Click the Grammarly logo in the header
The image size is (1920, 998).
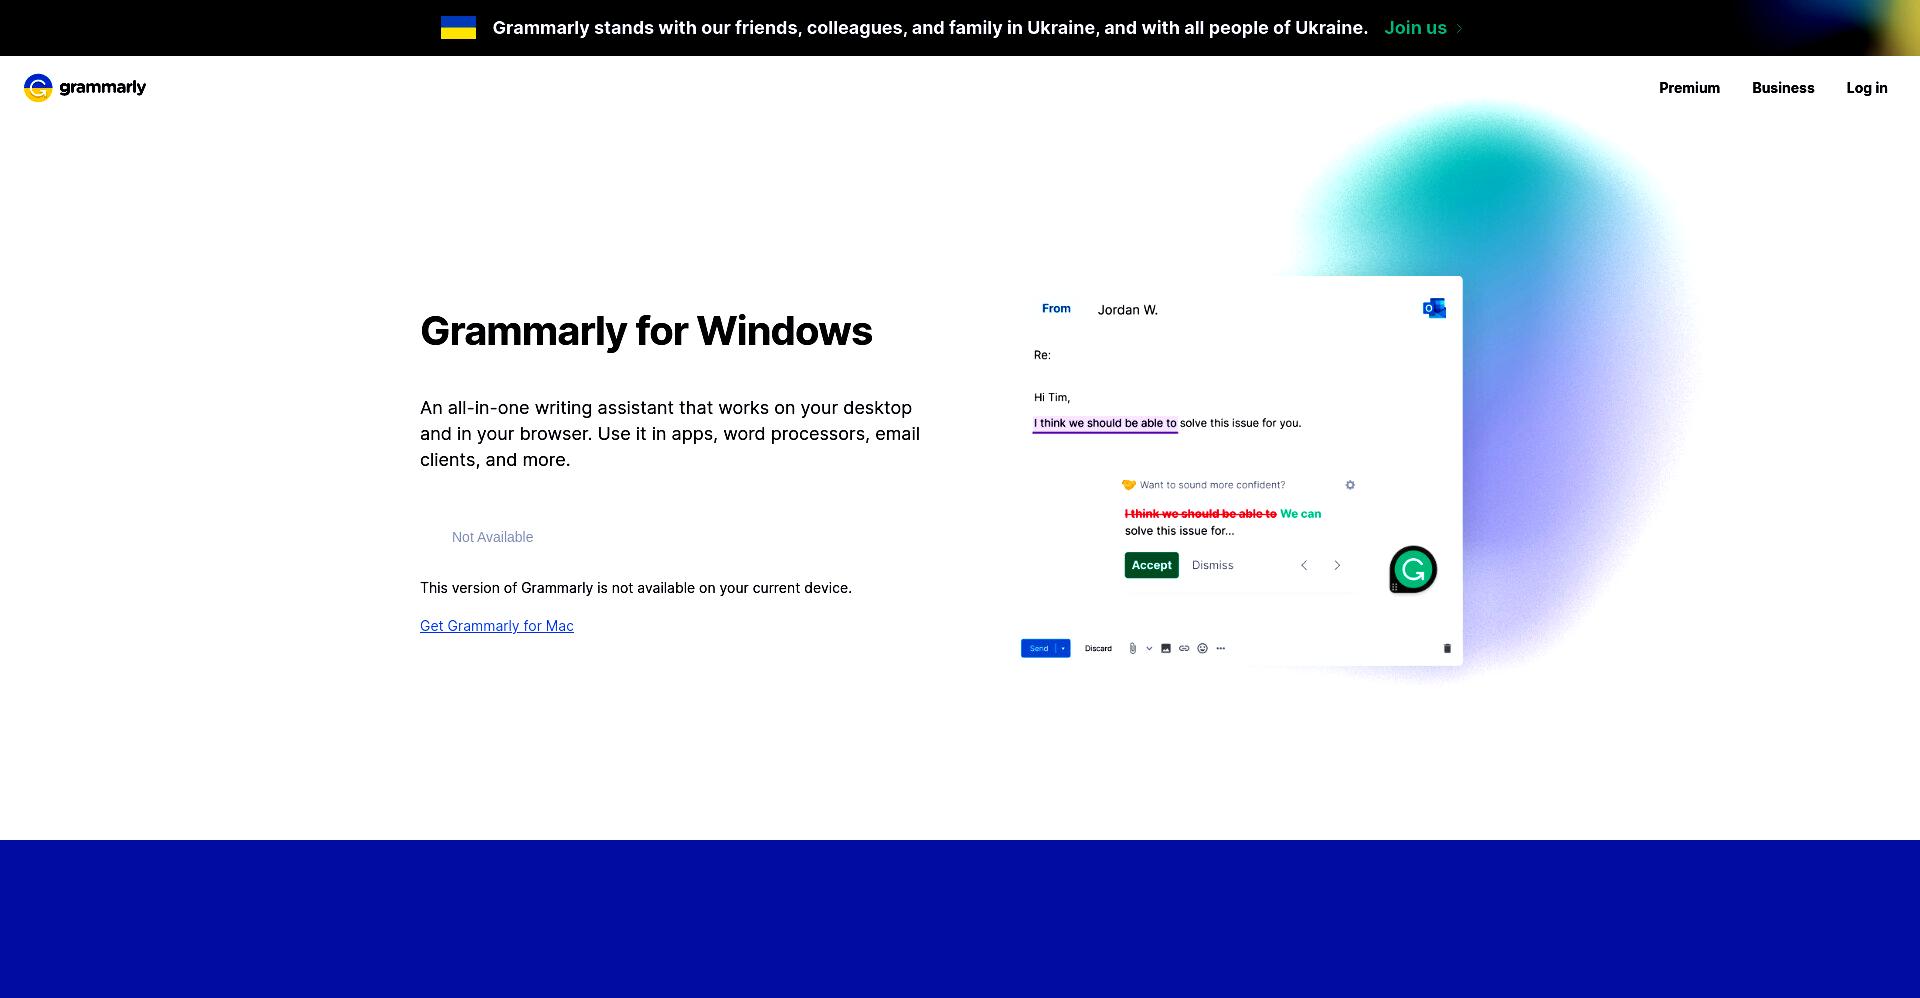coord(85,88)
